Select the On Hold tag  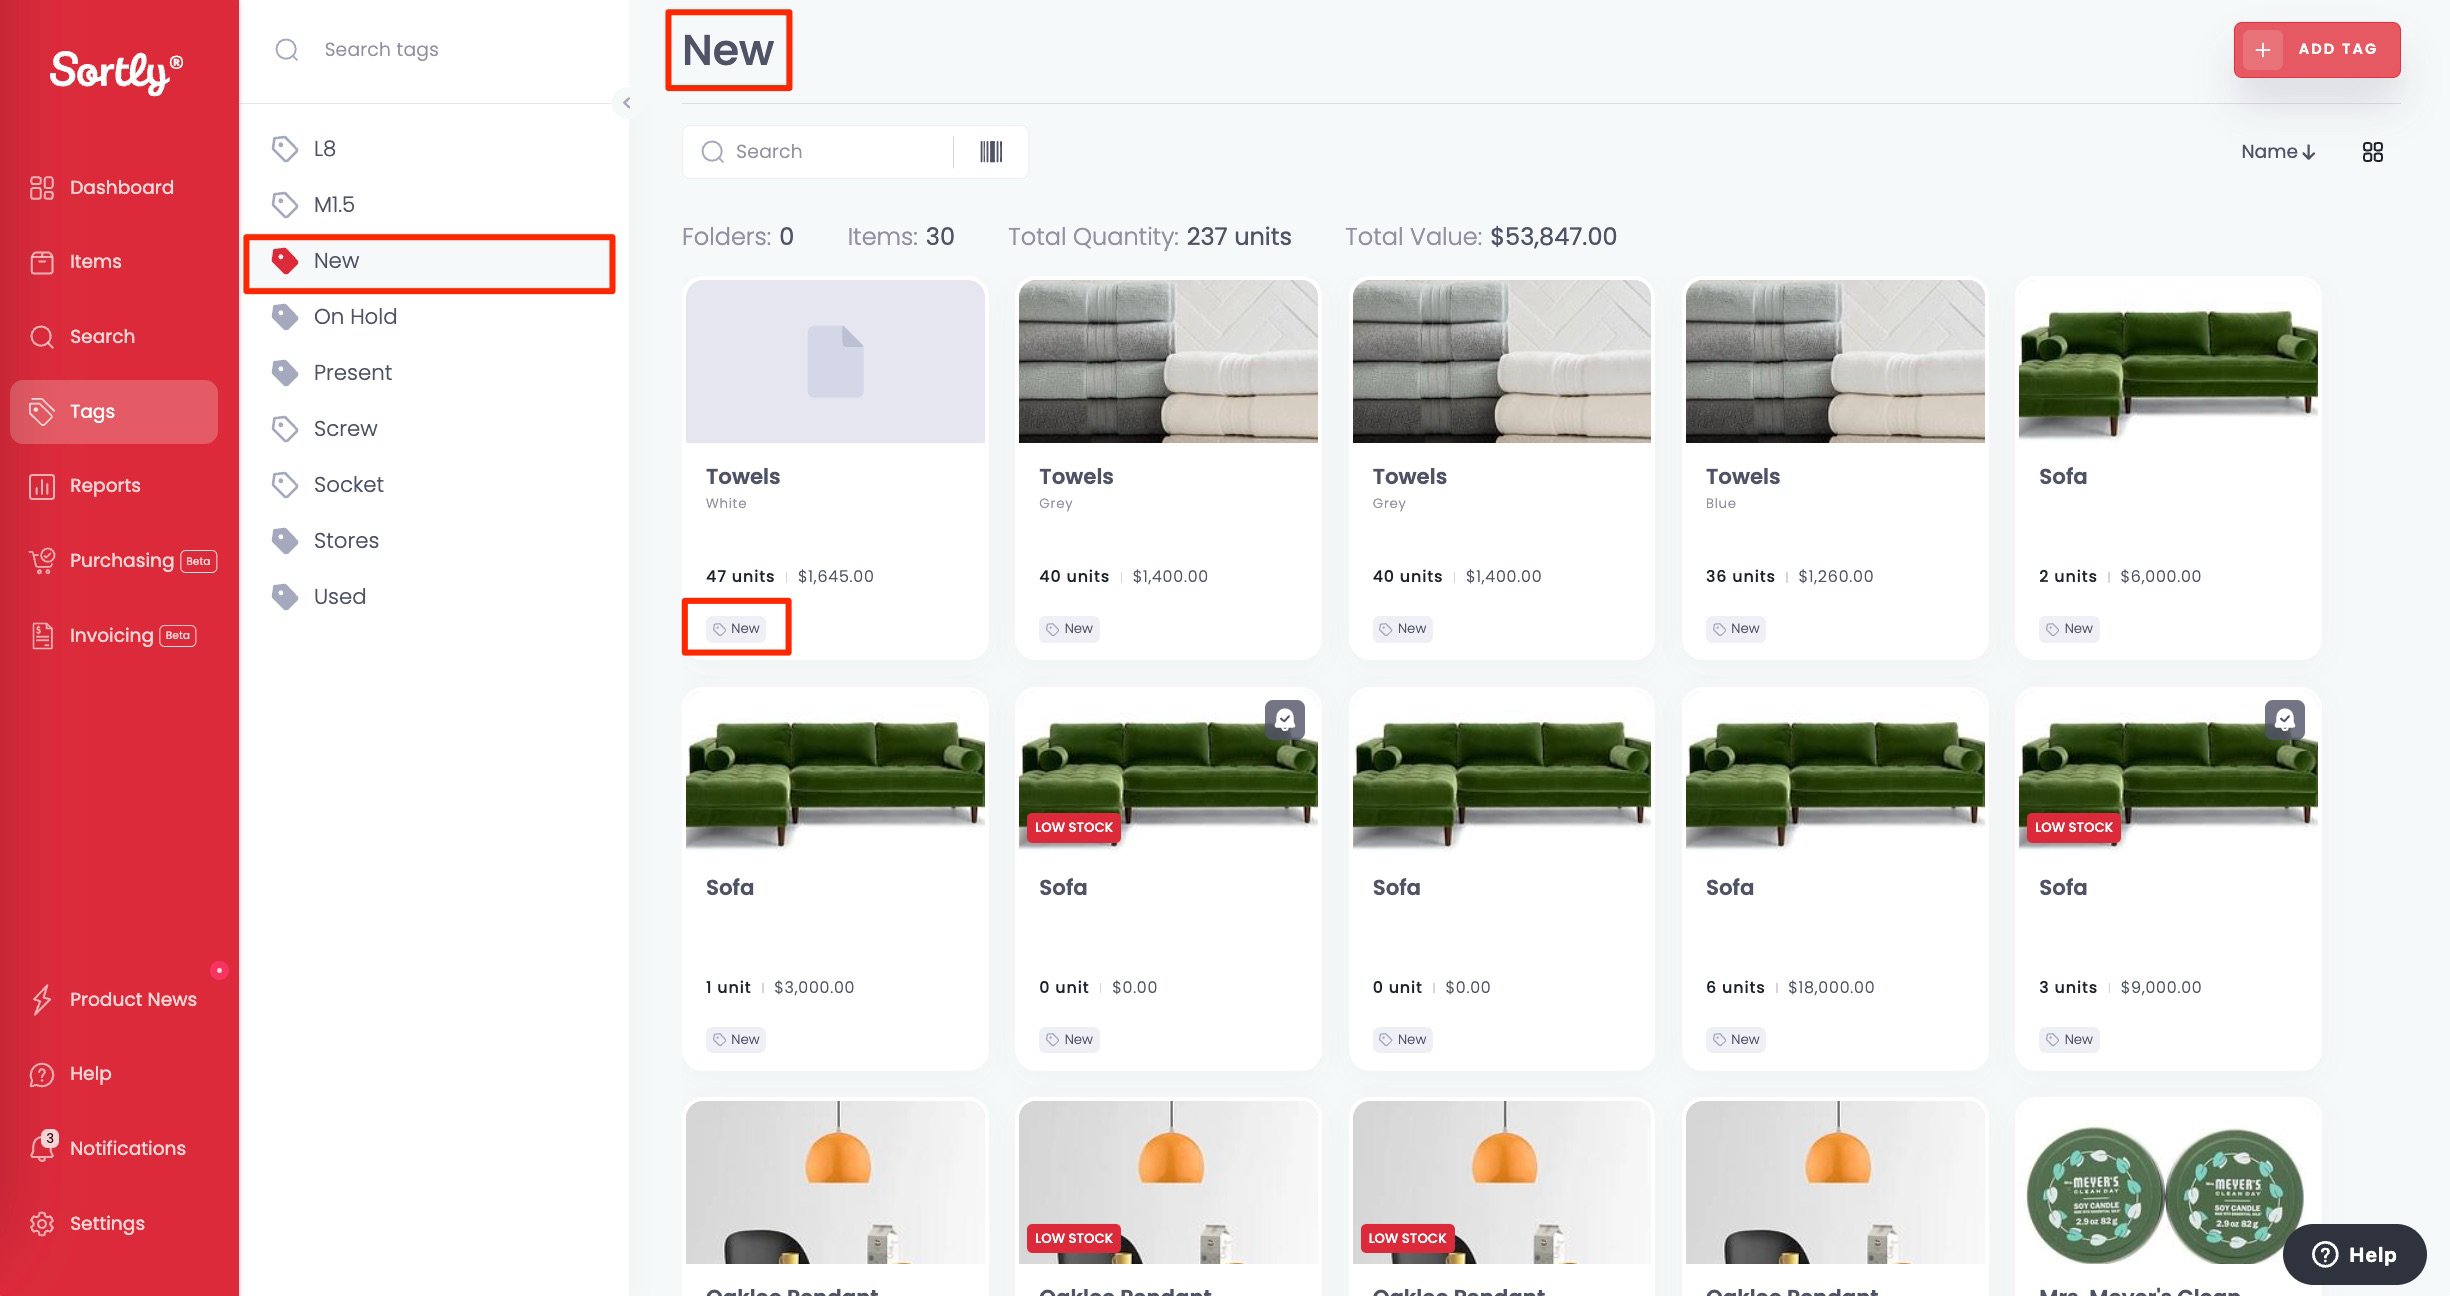(355, 317)
